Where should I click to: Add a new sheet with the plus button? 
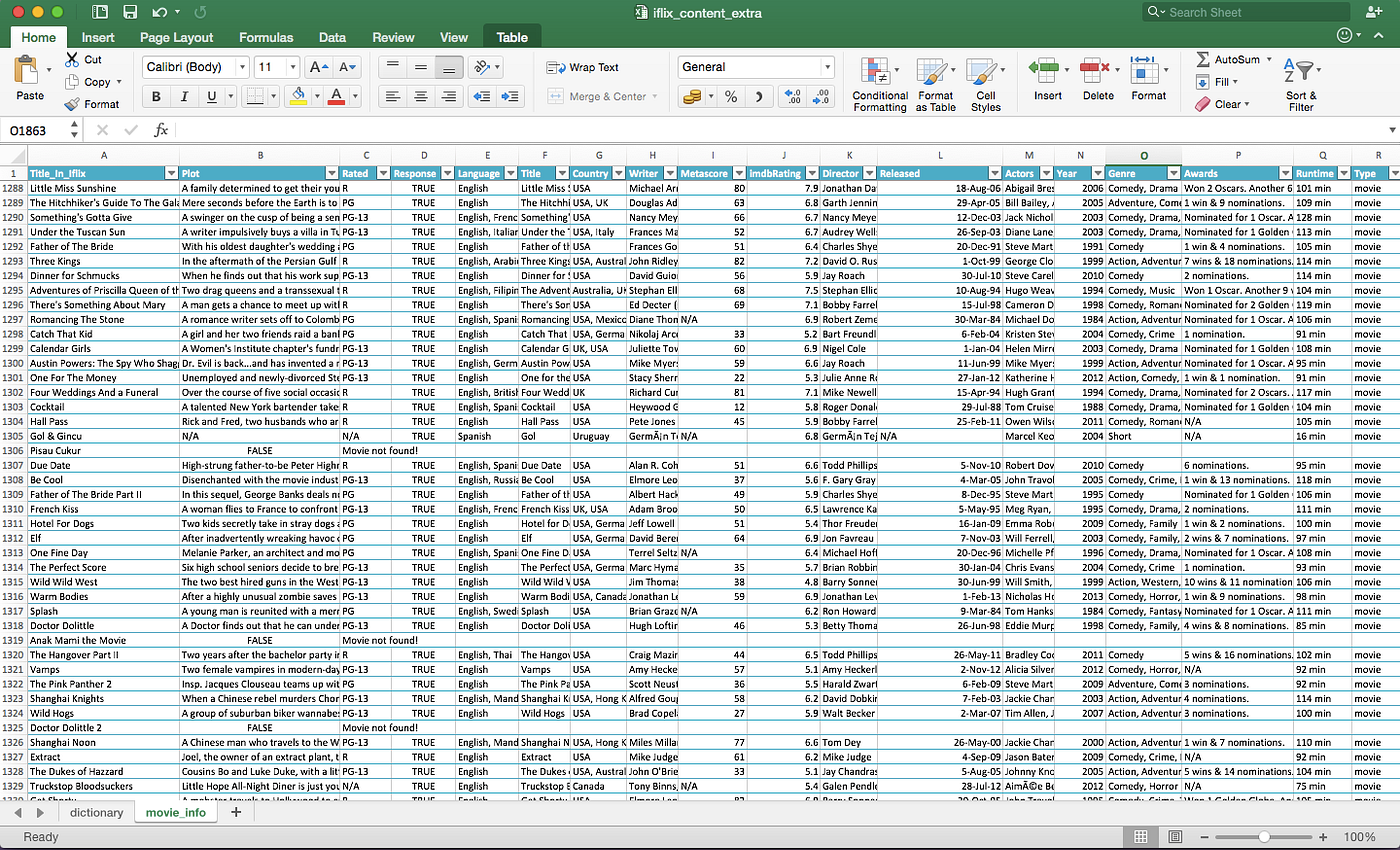(x=234, y=813)
